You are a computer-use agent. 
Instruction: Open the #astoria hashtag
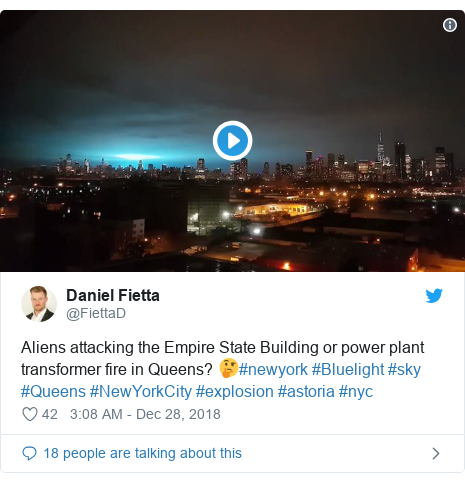[x=306, y=391]
